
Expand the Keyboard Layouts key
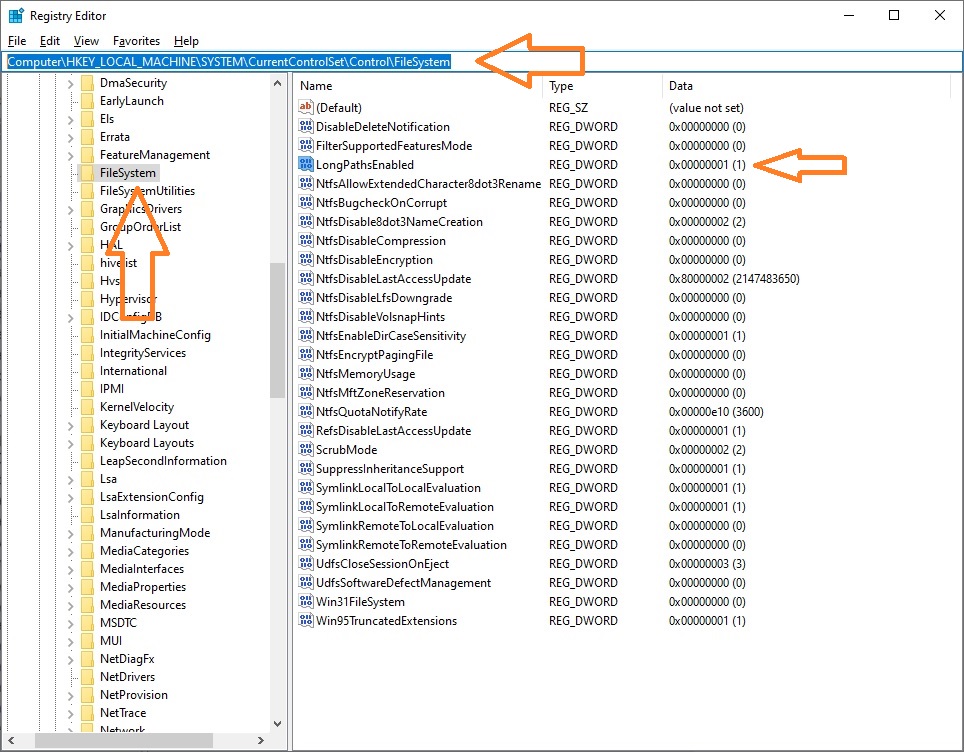coord(70,443)
